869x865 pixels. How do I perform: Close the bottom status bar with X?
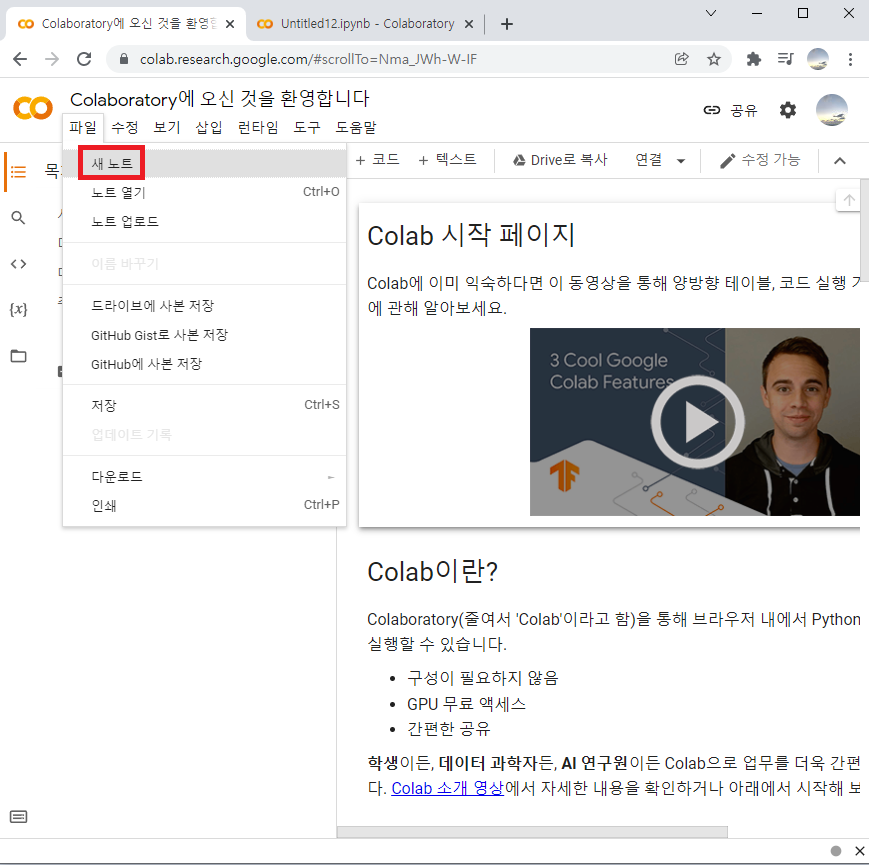860,851
